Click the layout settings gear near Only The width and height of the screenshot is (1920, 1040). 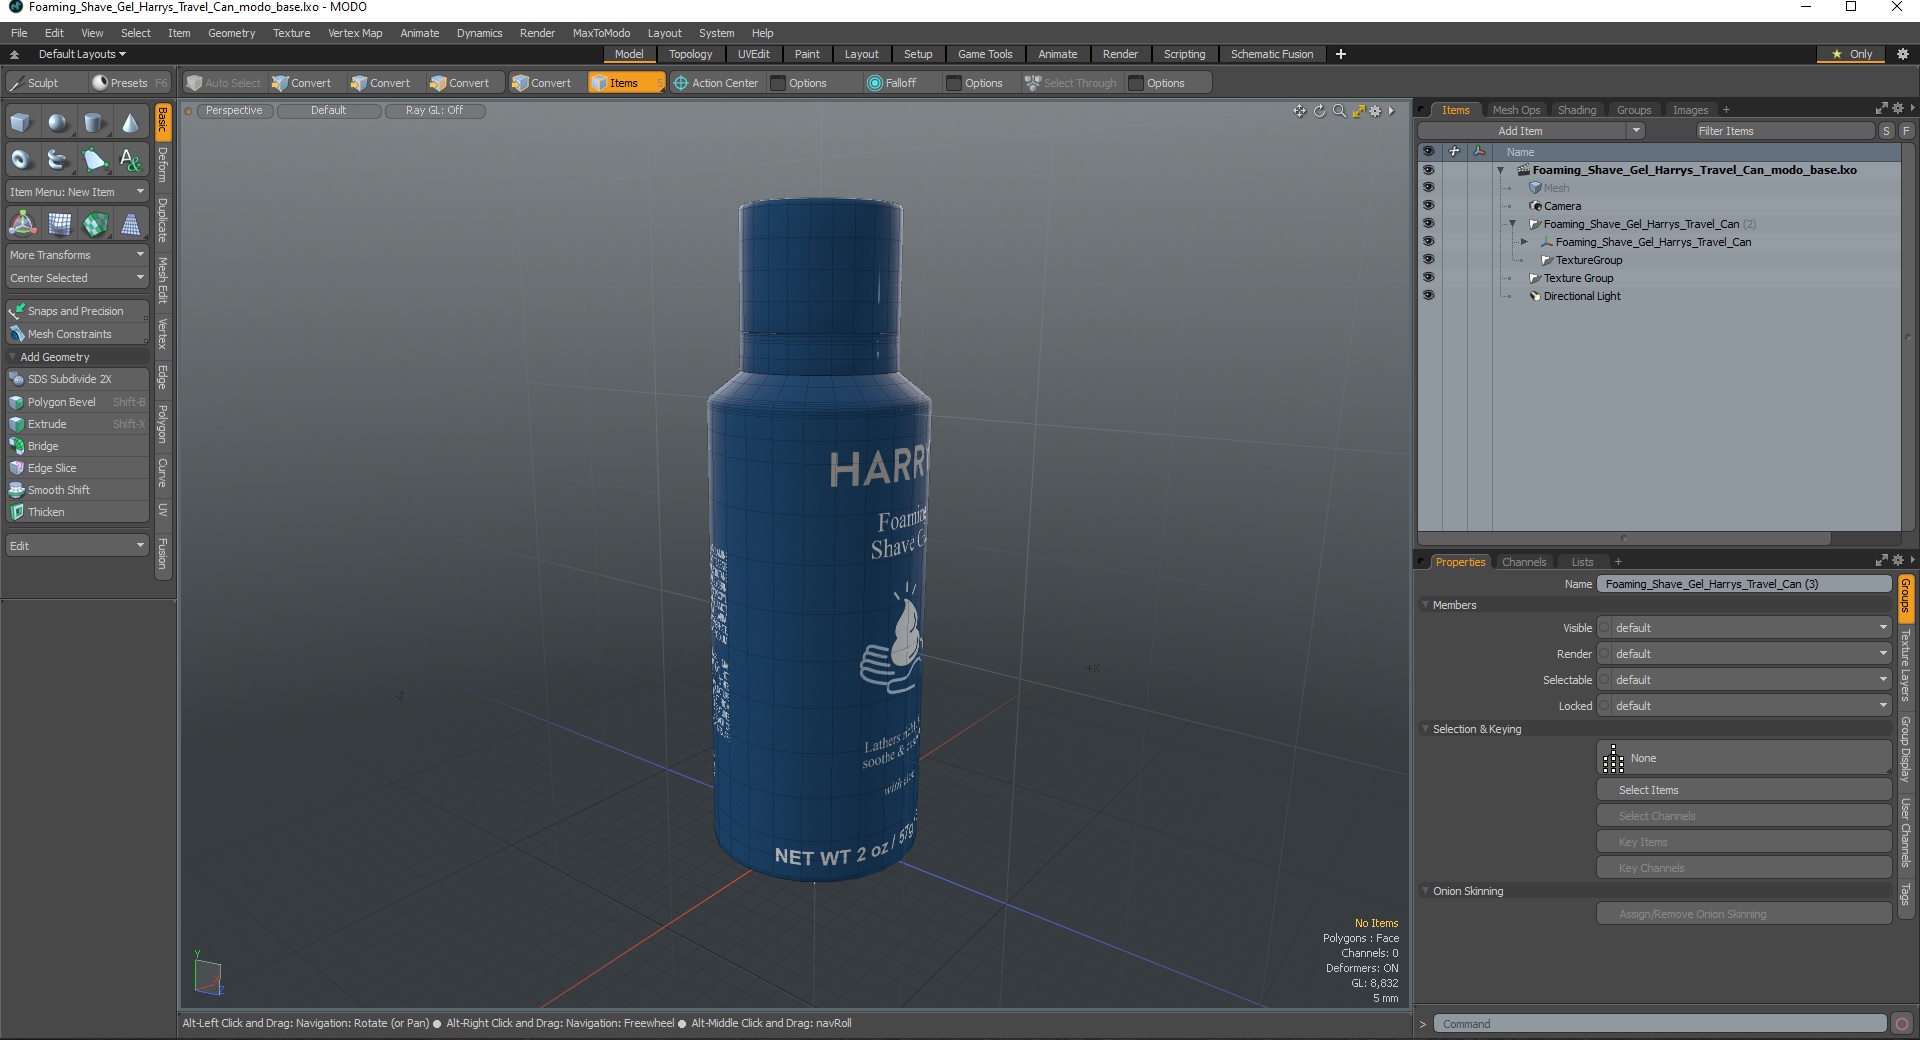(x=1902, y=54)
